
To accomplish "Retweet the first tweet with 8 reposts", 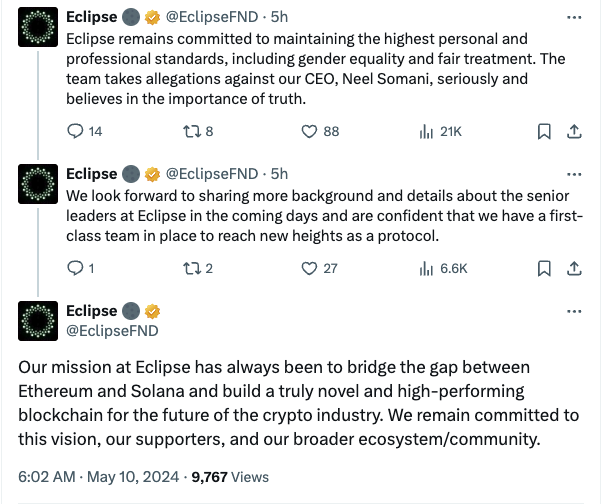I will click(x=191, y=131).
